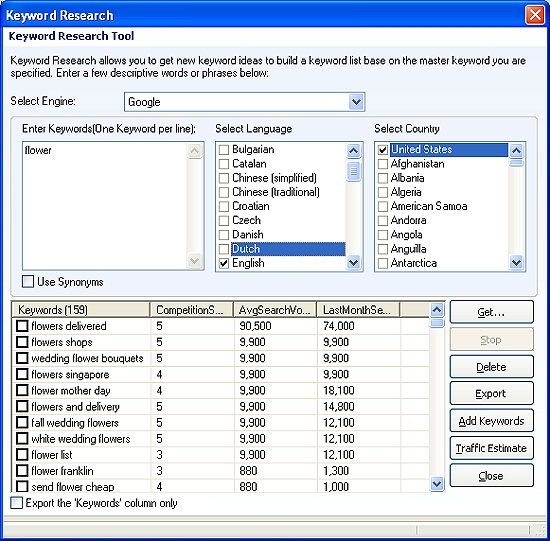Screen dimensions: 550x541
Task: Click the results table scroll-up arrow
Action: point(437,310)
